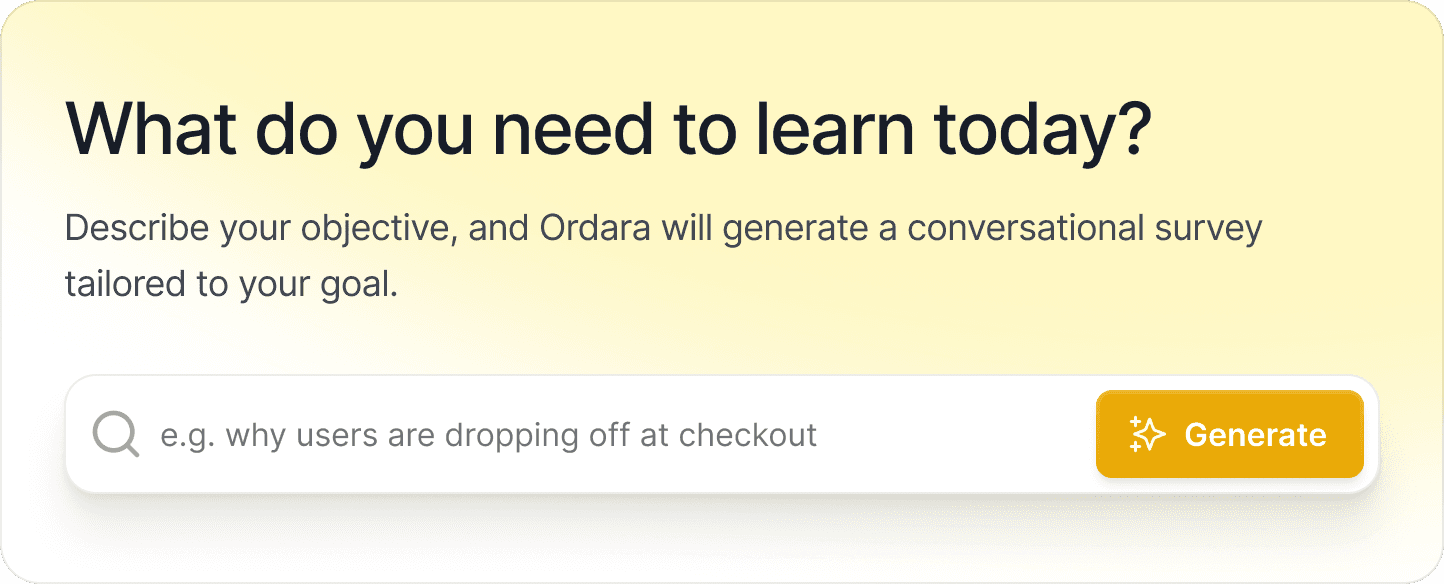This screenshot has height=584, width=1444.
Task: Click the word 'What' in the heading
Action: point(150,127)
